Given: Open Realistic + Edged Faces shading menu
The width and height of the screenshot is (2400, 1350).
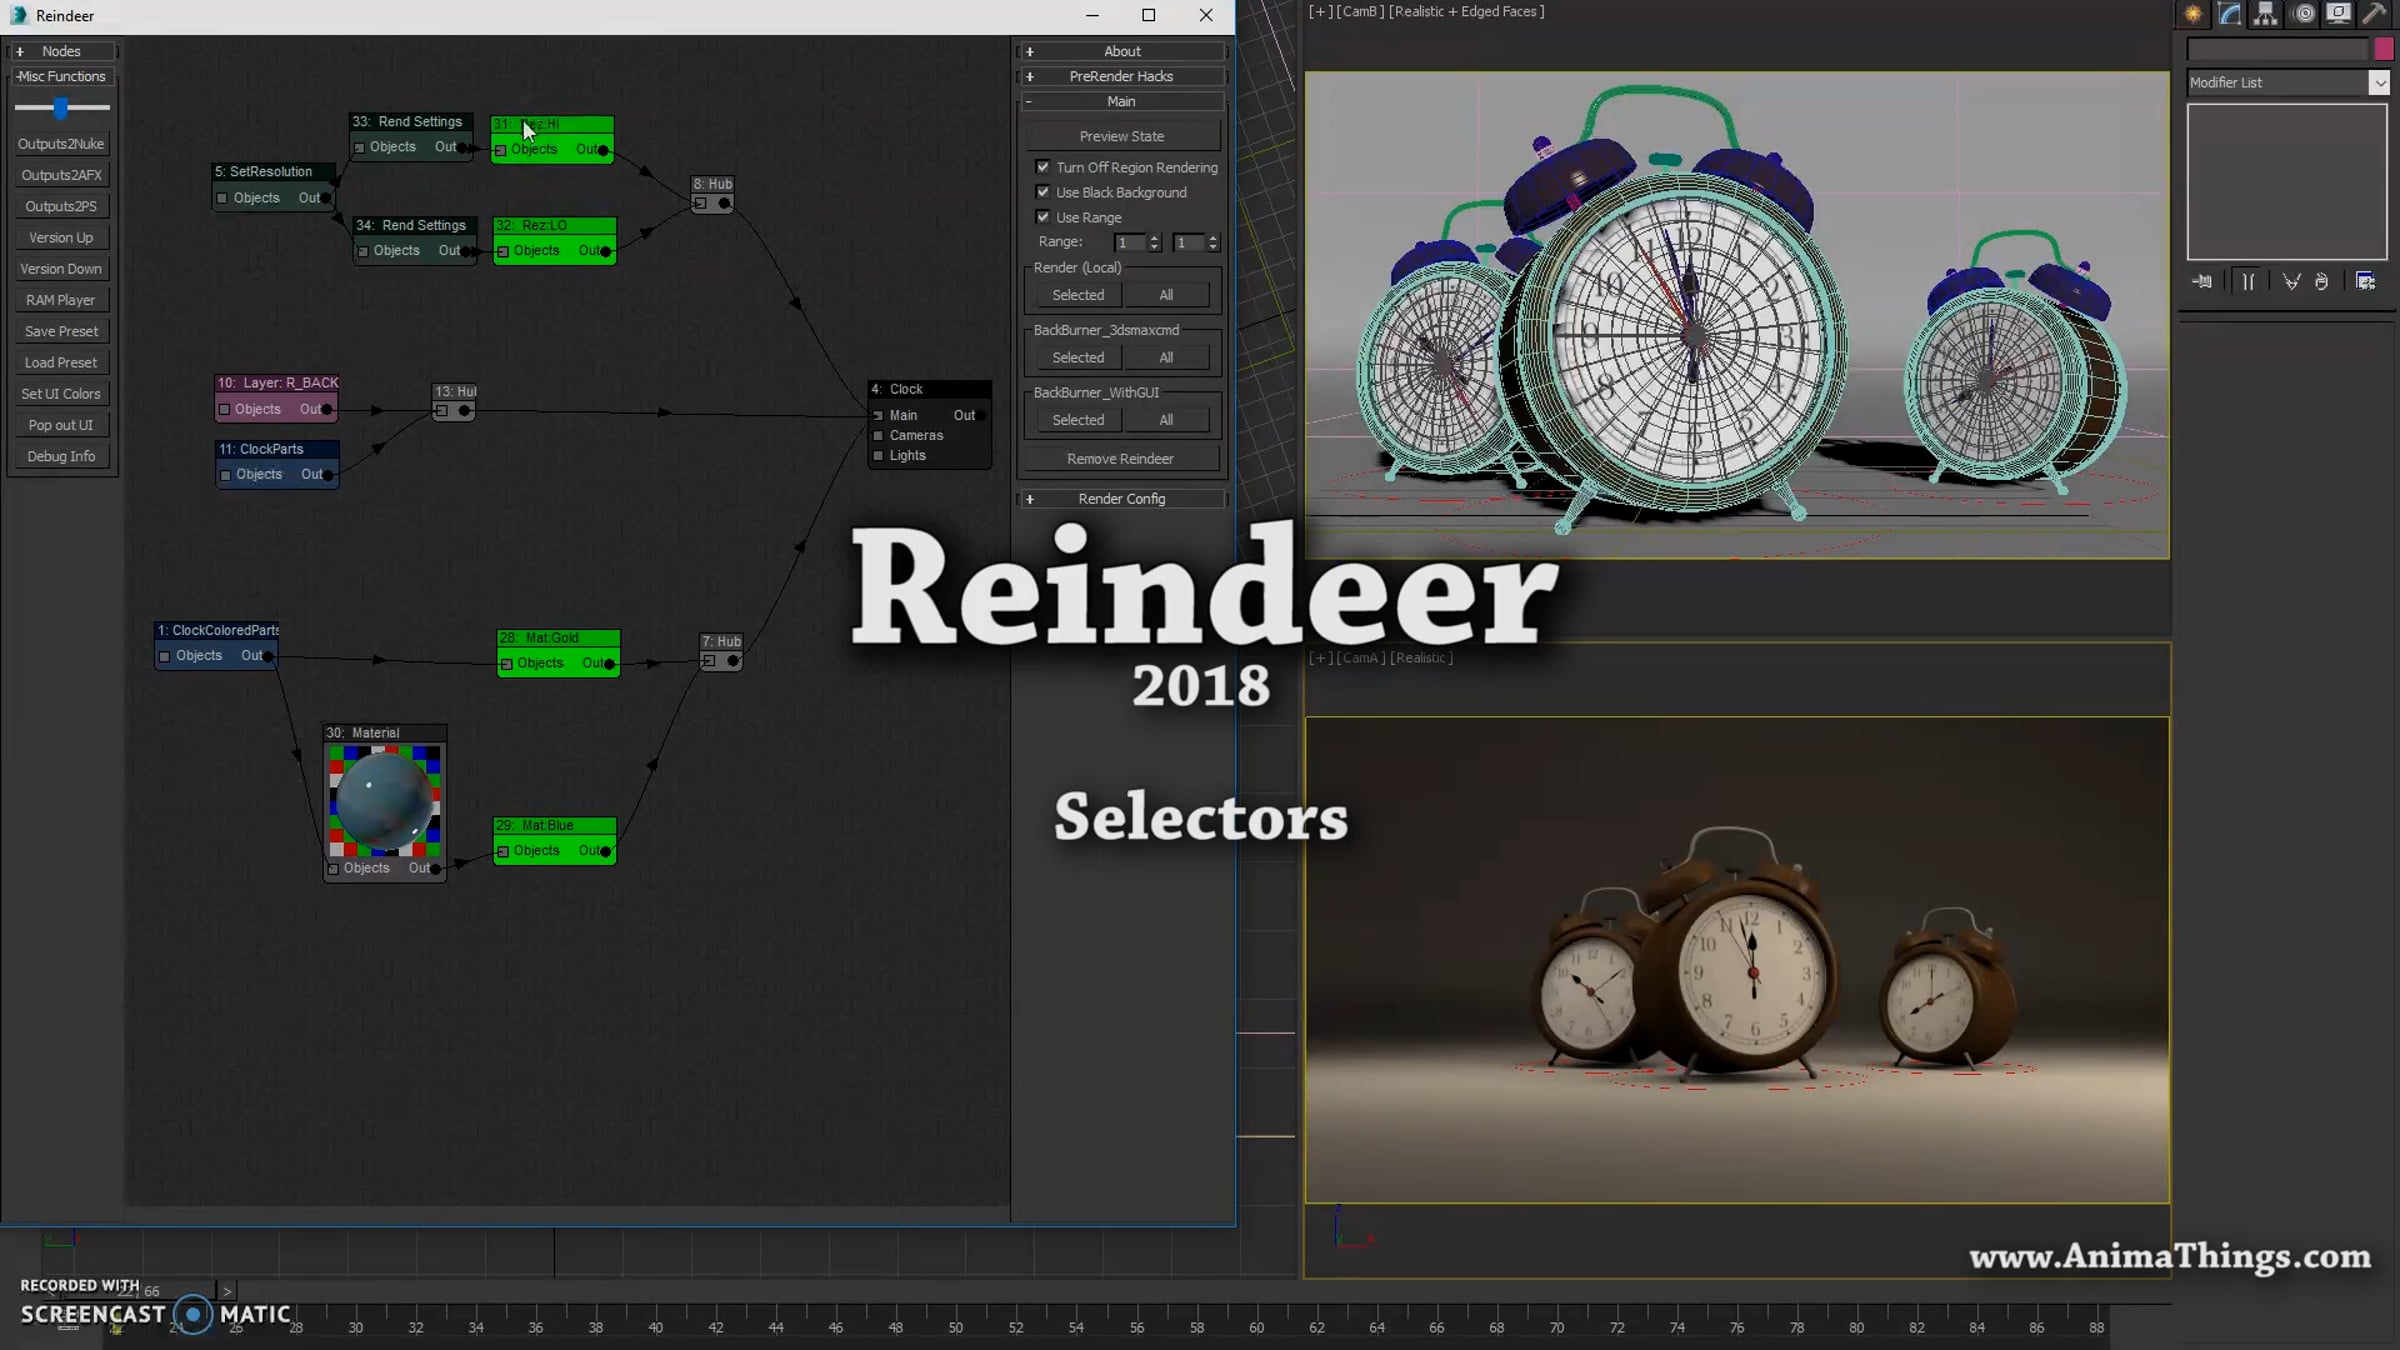Looking at the screenshot, I should [x=1467, y=12].
